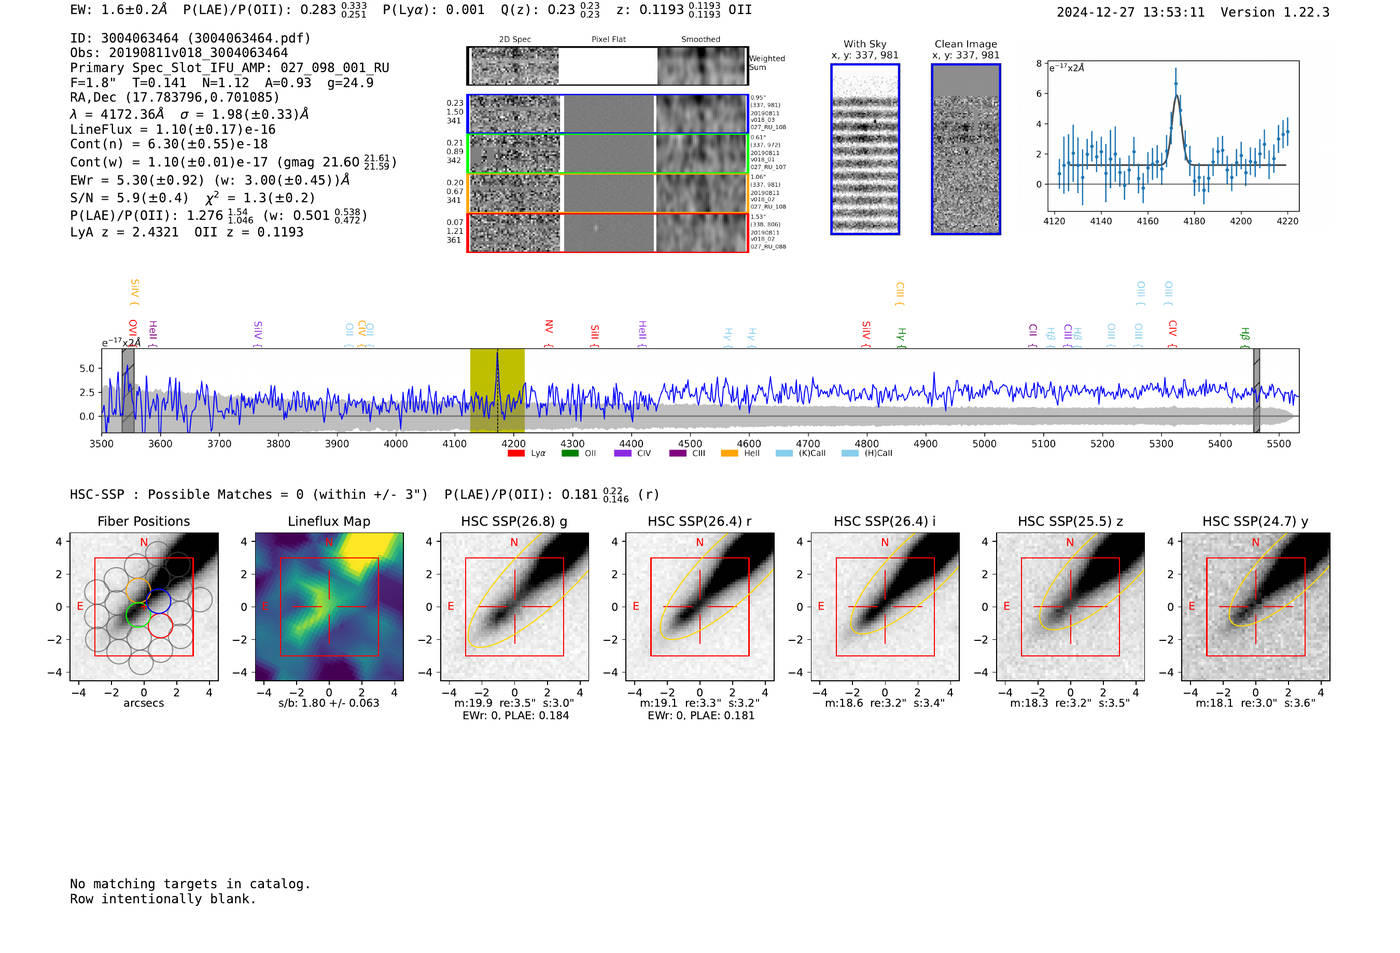The height and width of the screenshot is (953, 1400).
Task: Click the EWr = 5.30(±0.92) line
Action: [x=210, y=180]
